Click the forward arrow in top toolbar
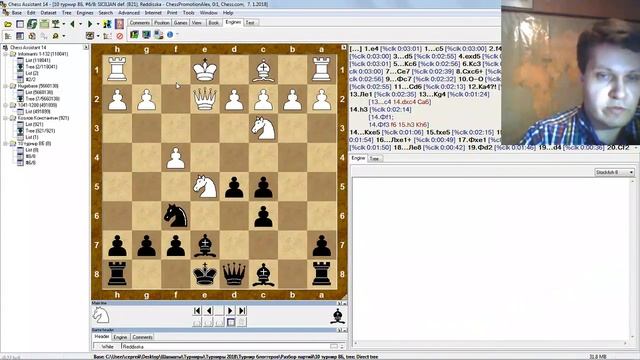The height and width of the screenshot is (360, 640). coord(90,24)
